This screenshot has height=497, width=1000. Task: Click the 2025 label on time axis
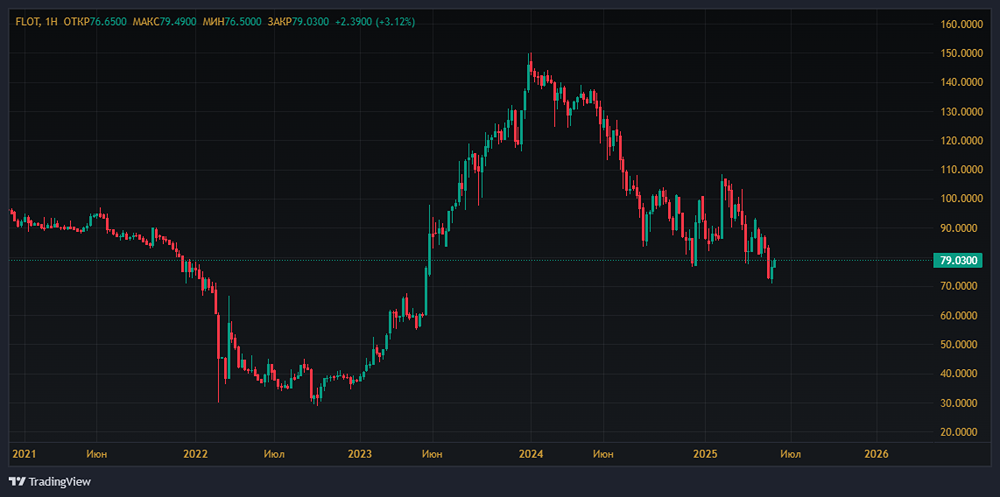click(705, 454)
